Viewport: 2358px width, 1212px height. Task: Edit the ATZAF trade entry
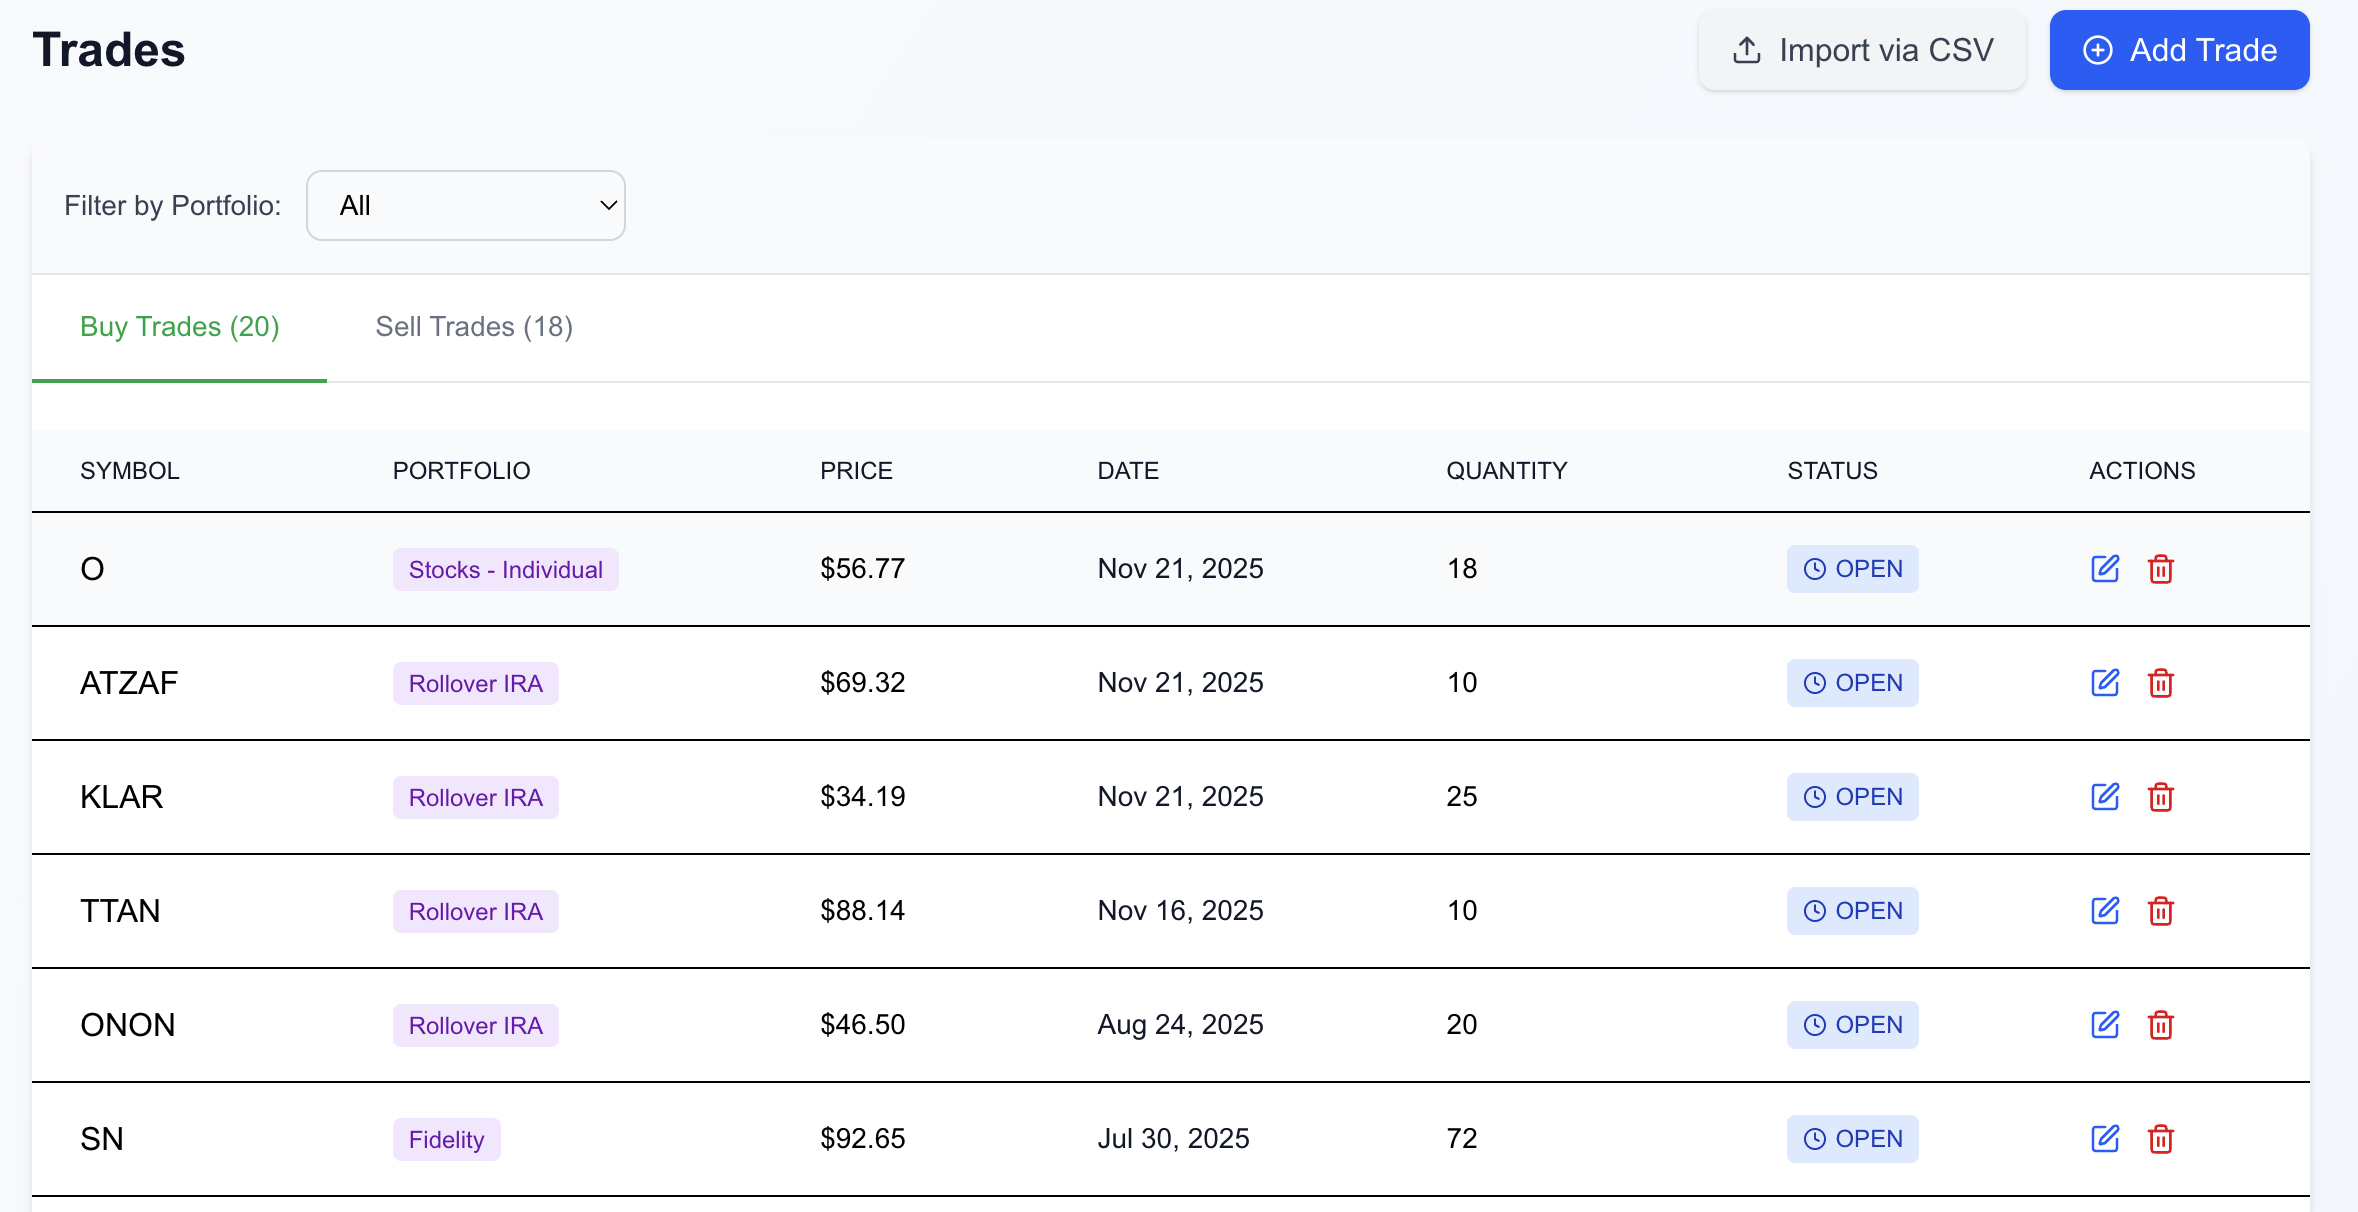pyautogui.click(x=2105, y=683)
